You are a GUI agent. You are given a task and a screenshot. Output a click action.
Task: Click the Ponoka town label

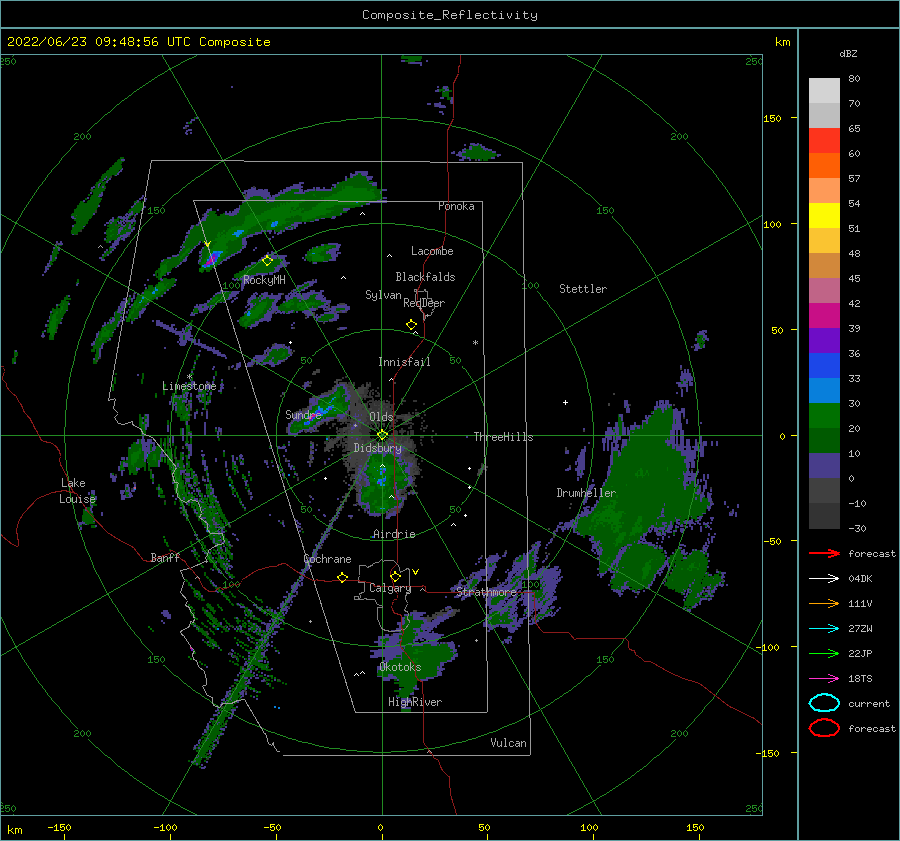coord(456,206)
